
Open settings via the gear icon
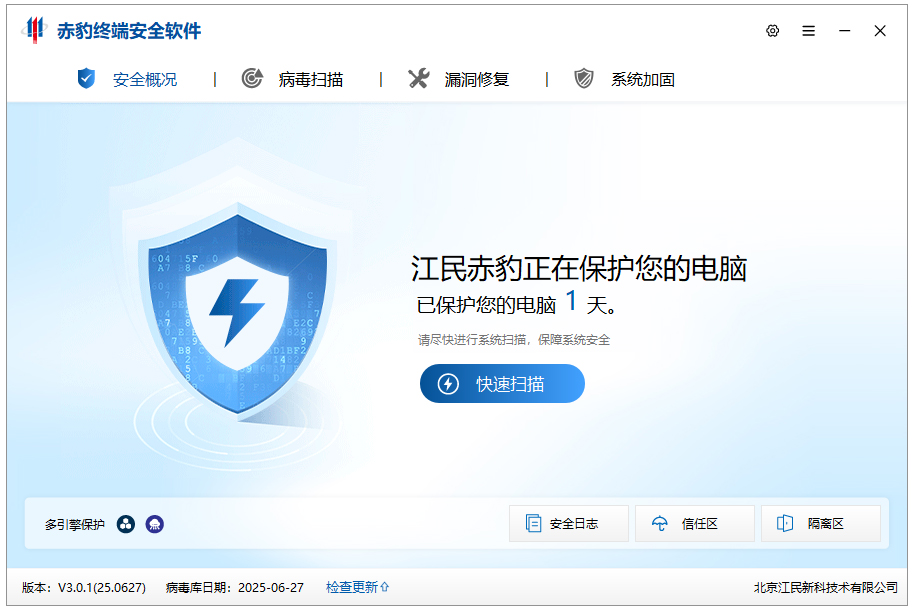click(x=772, y=32)
